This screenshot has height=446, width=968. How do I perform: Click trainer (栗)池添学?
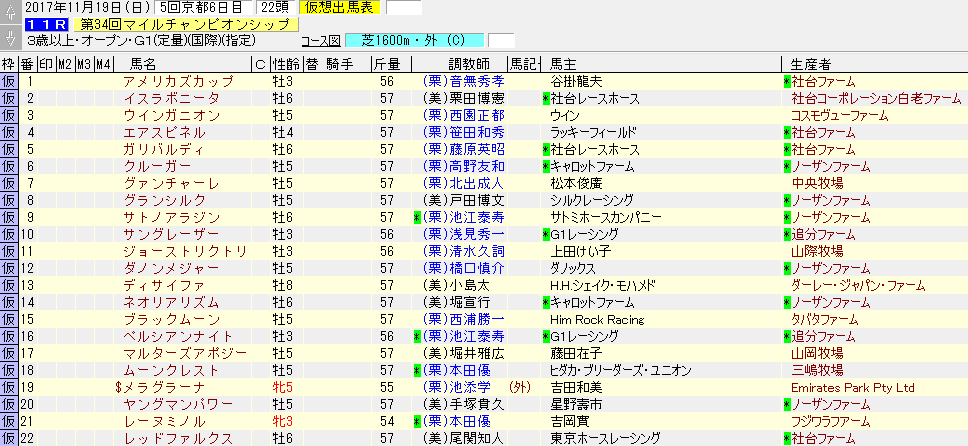coord(457,387)
